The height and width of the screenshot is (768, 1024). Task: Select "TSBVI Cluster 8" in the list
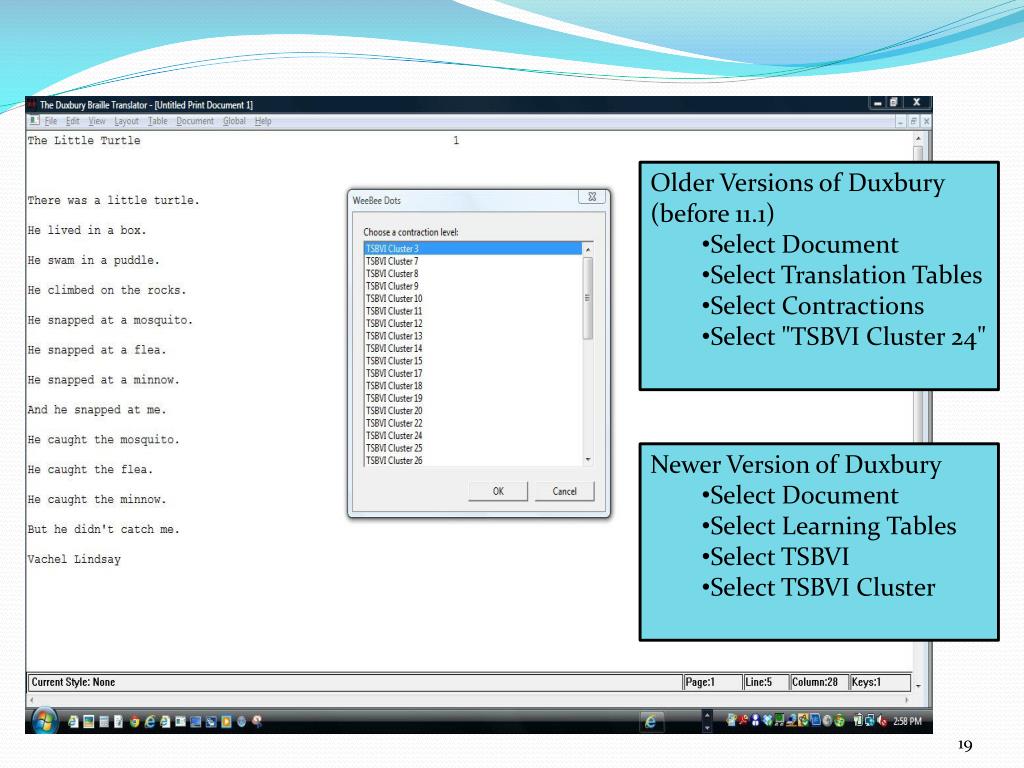[x=473, y=274]
